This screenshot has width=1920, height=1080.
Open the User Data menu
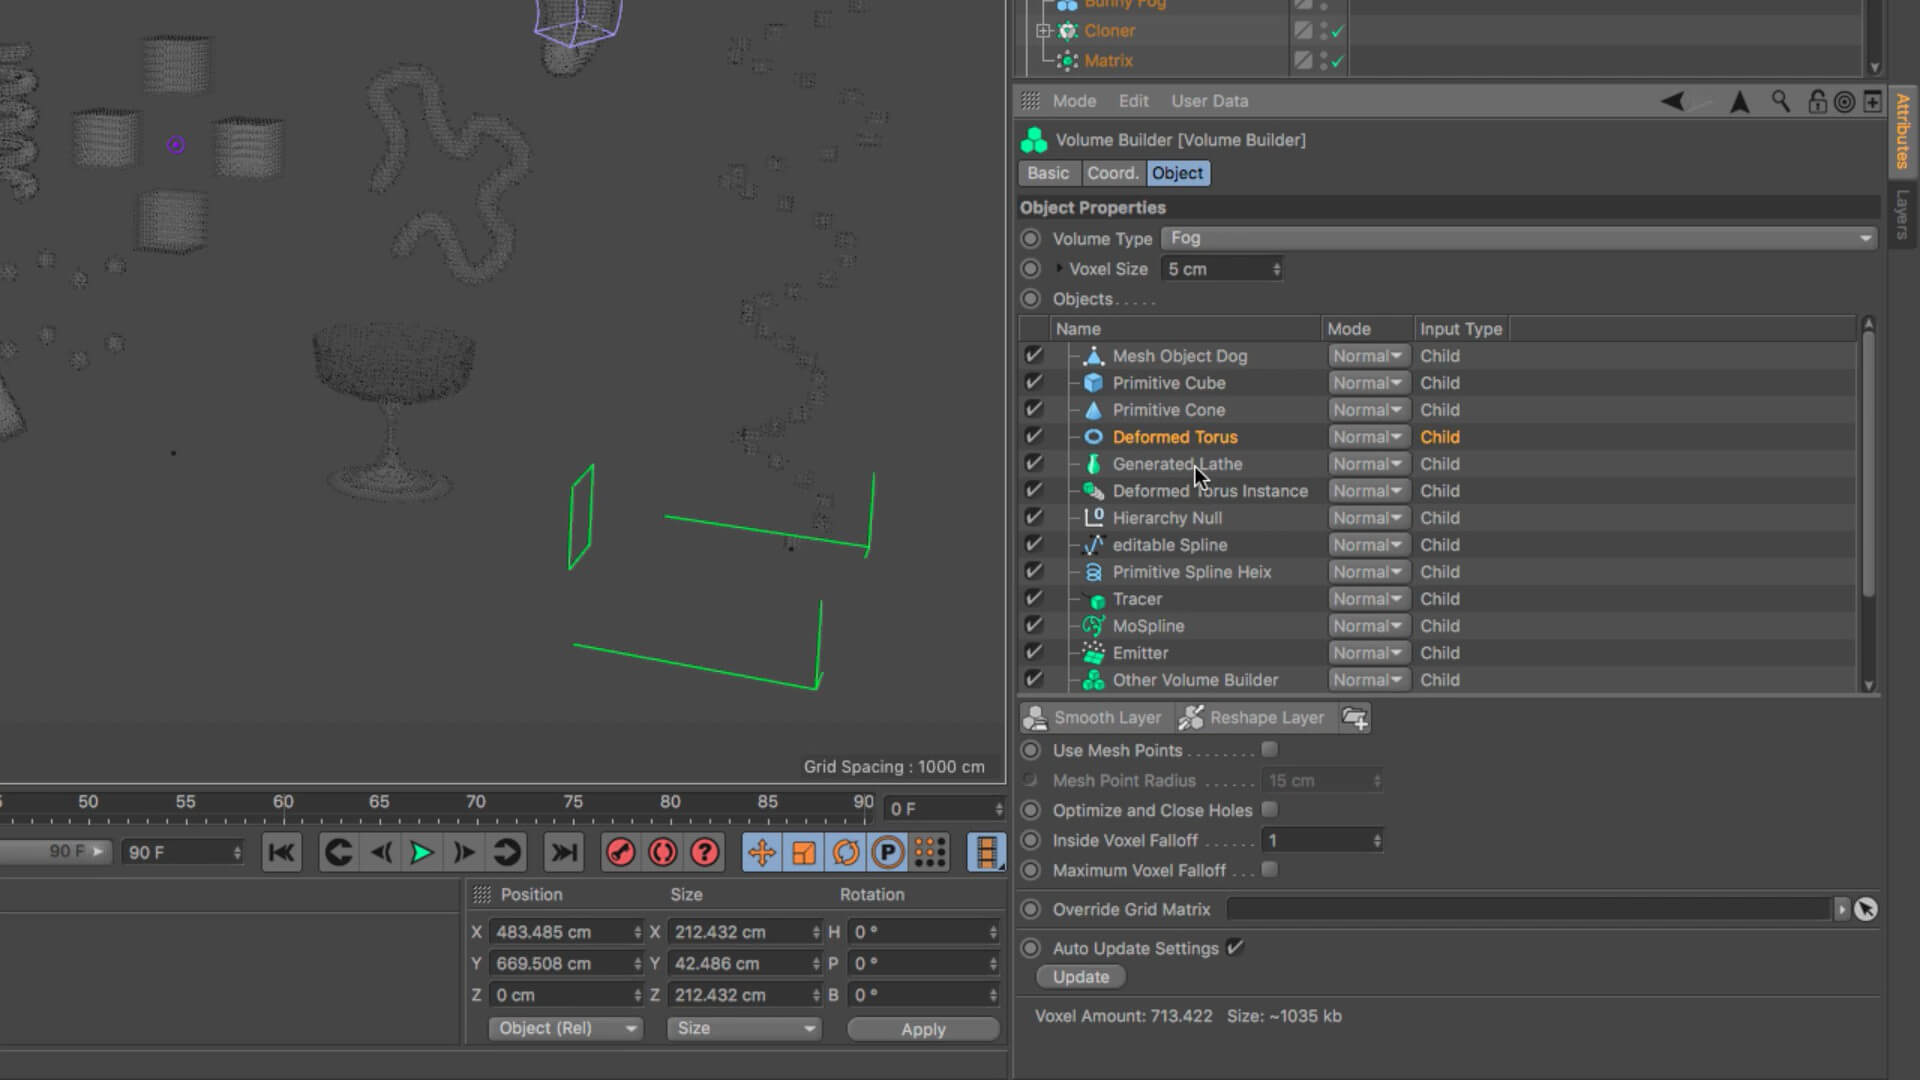point(1209,101)
